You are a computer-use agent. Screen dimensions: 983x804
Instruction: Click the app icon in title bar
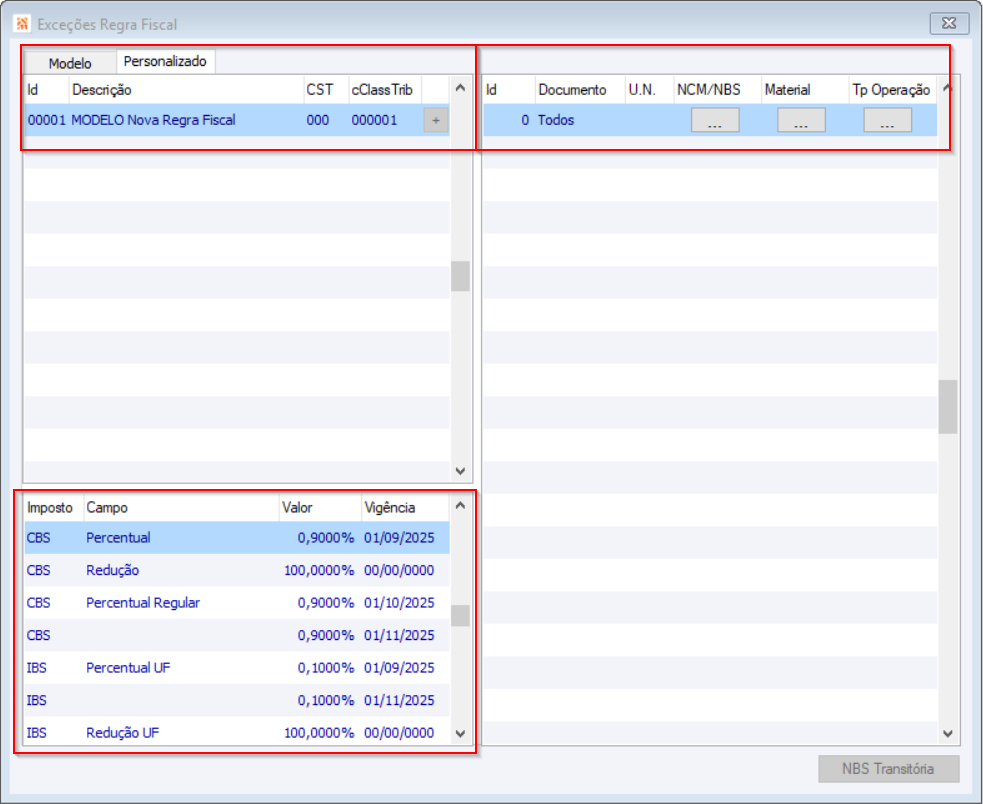22,24
